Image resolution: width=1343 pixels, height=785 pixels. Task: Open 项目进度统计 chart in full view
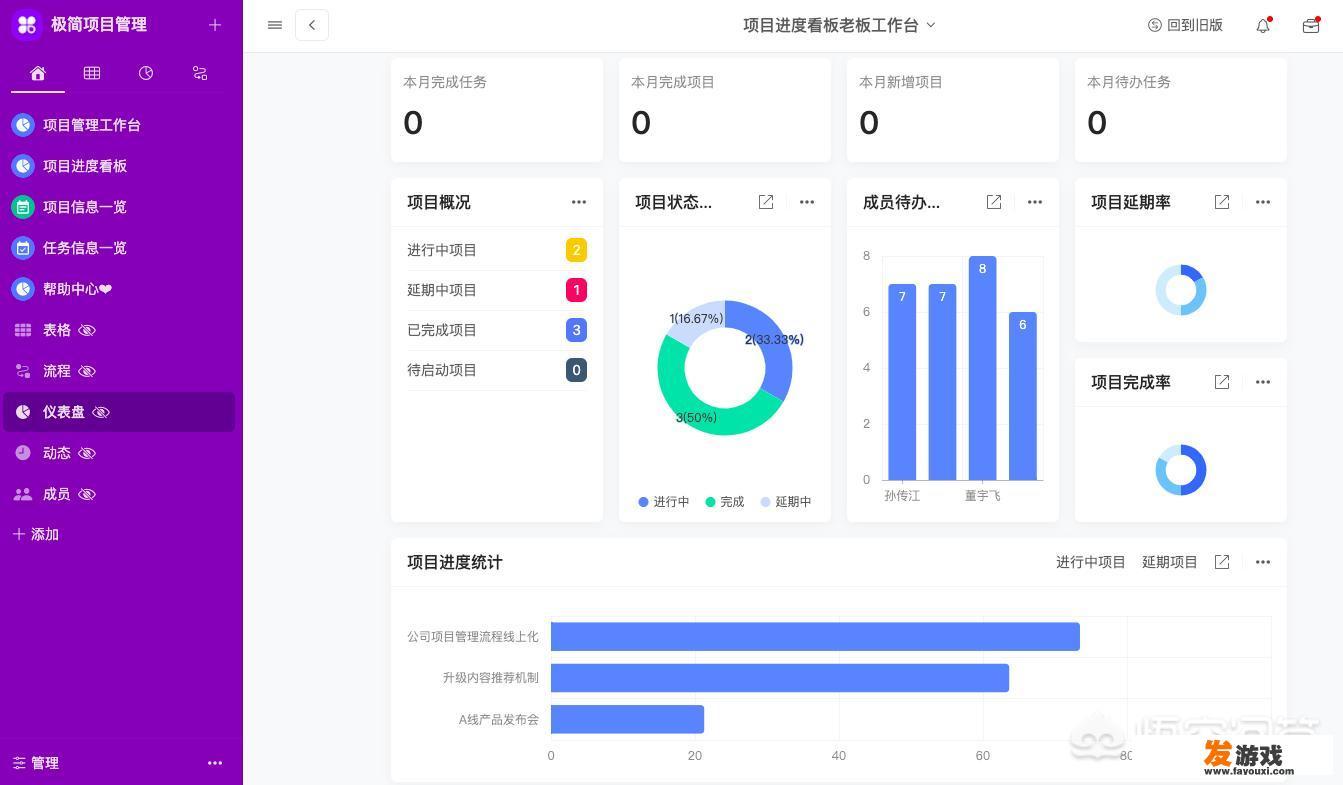click(x=1222, y=562)
